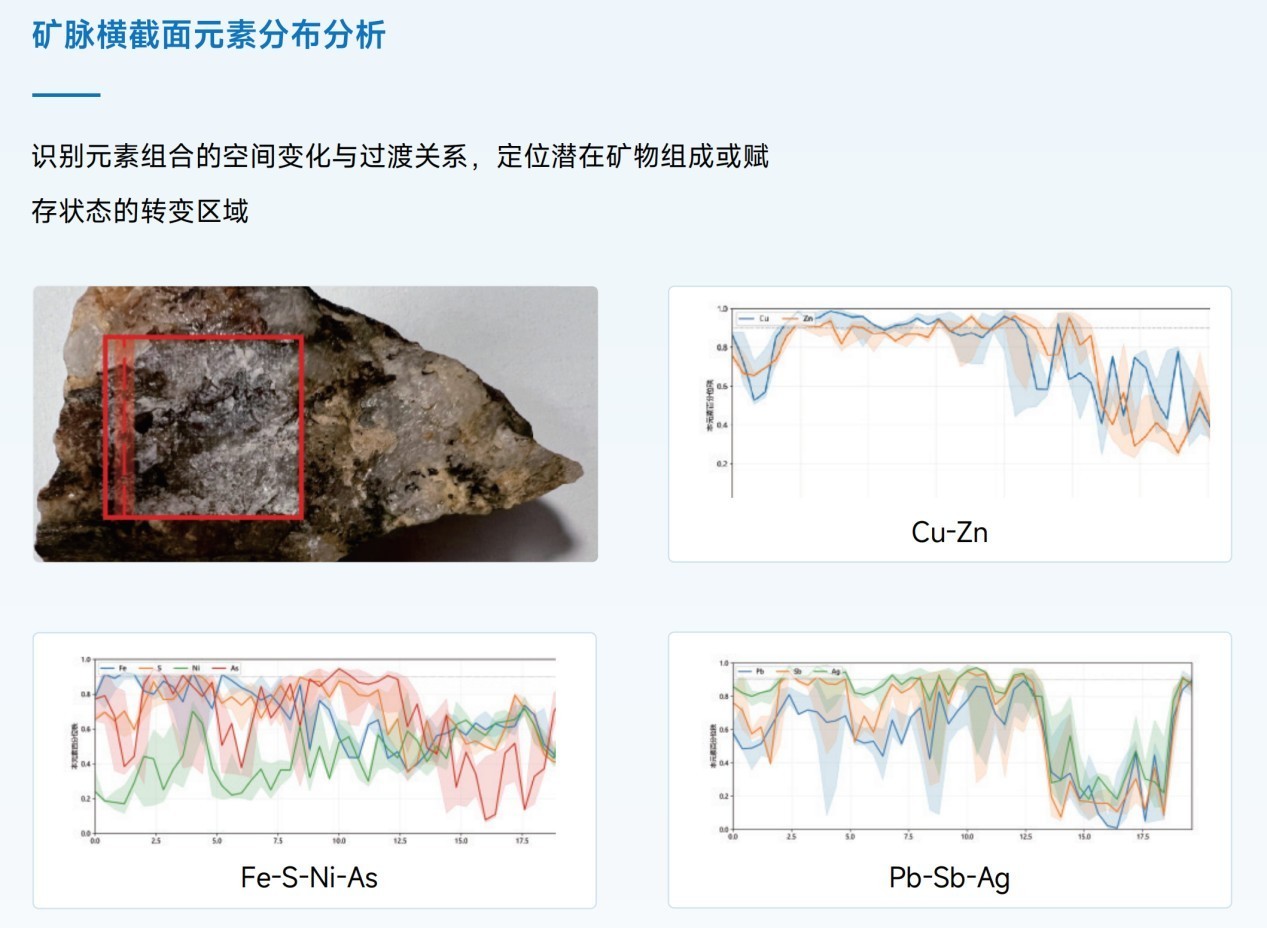Click the Pb legend entry in the chart
1267x928 pixels.
753,671
